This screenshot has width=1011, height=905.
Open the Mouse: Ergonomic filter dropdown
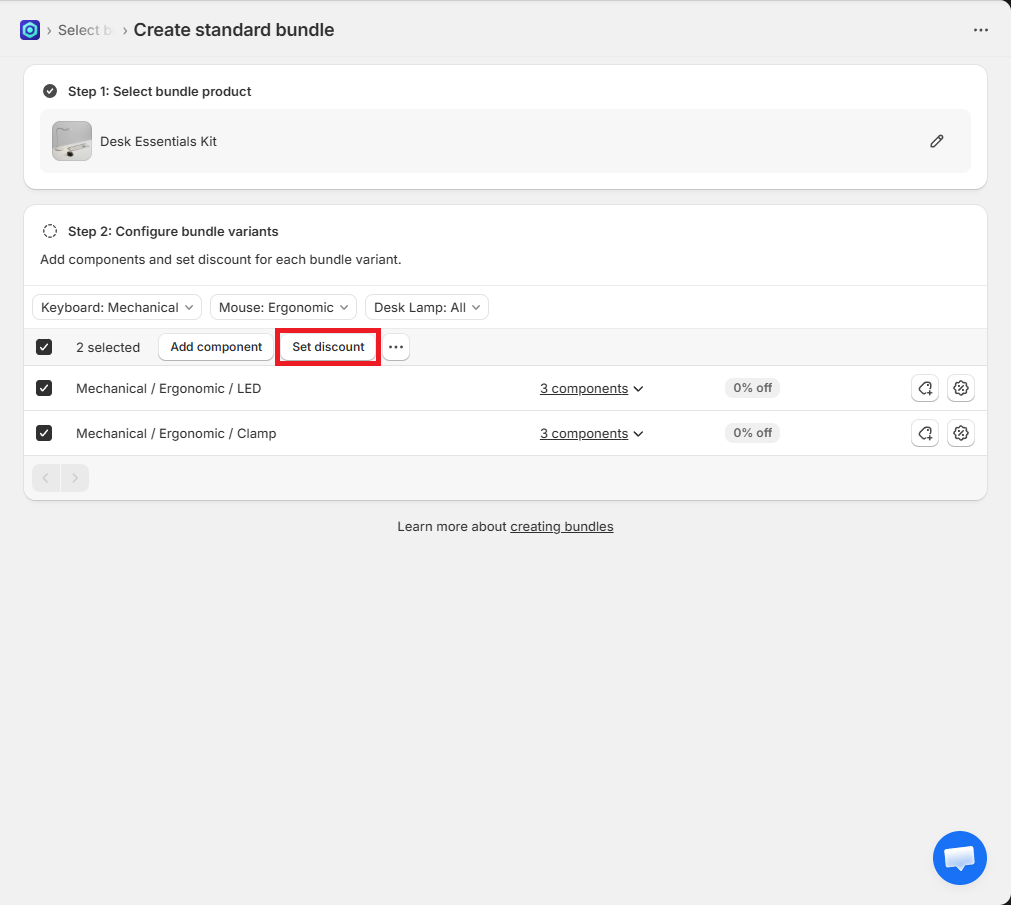(283, 307)
